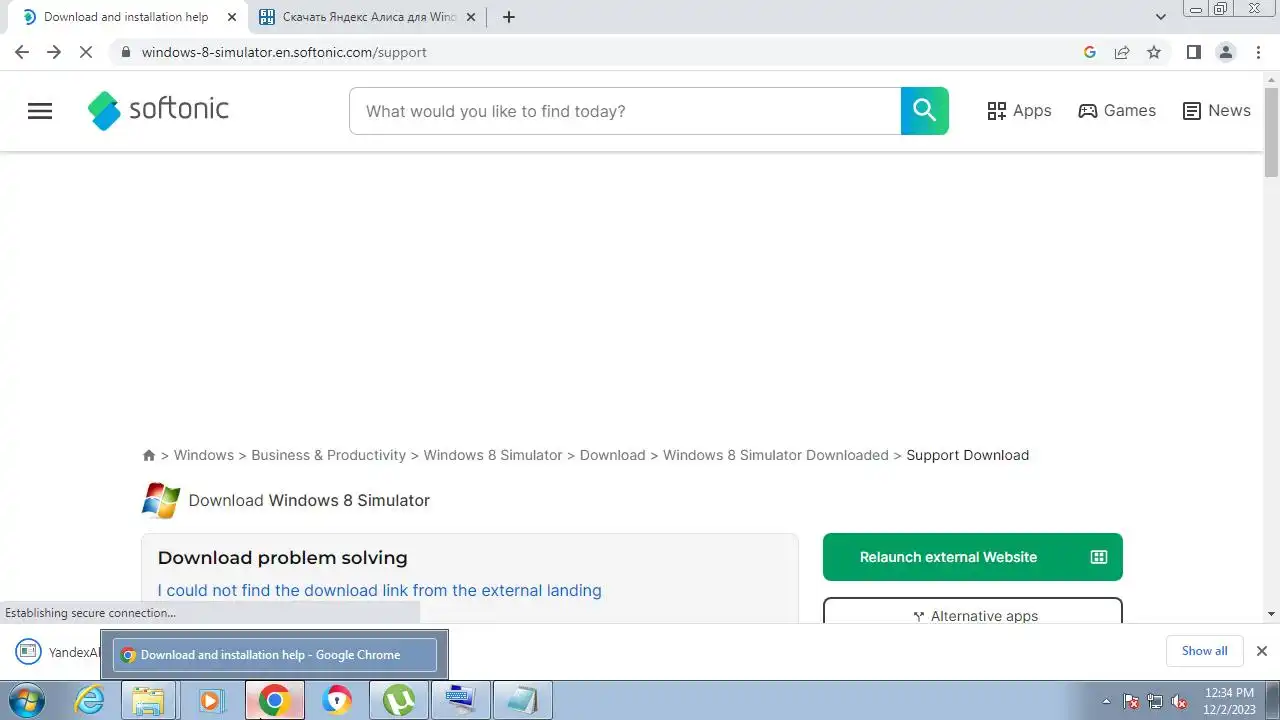Open Chrome three-dot menu
Screen dimensions: 1280x720
[1257, 52]
